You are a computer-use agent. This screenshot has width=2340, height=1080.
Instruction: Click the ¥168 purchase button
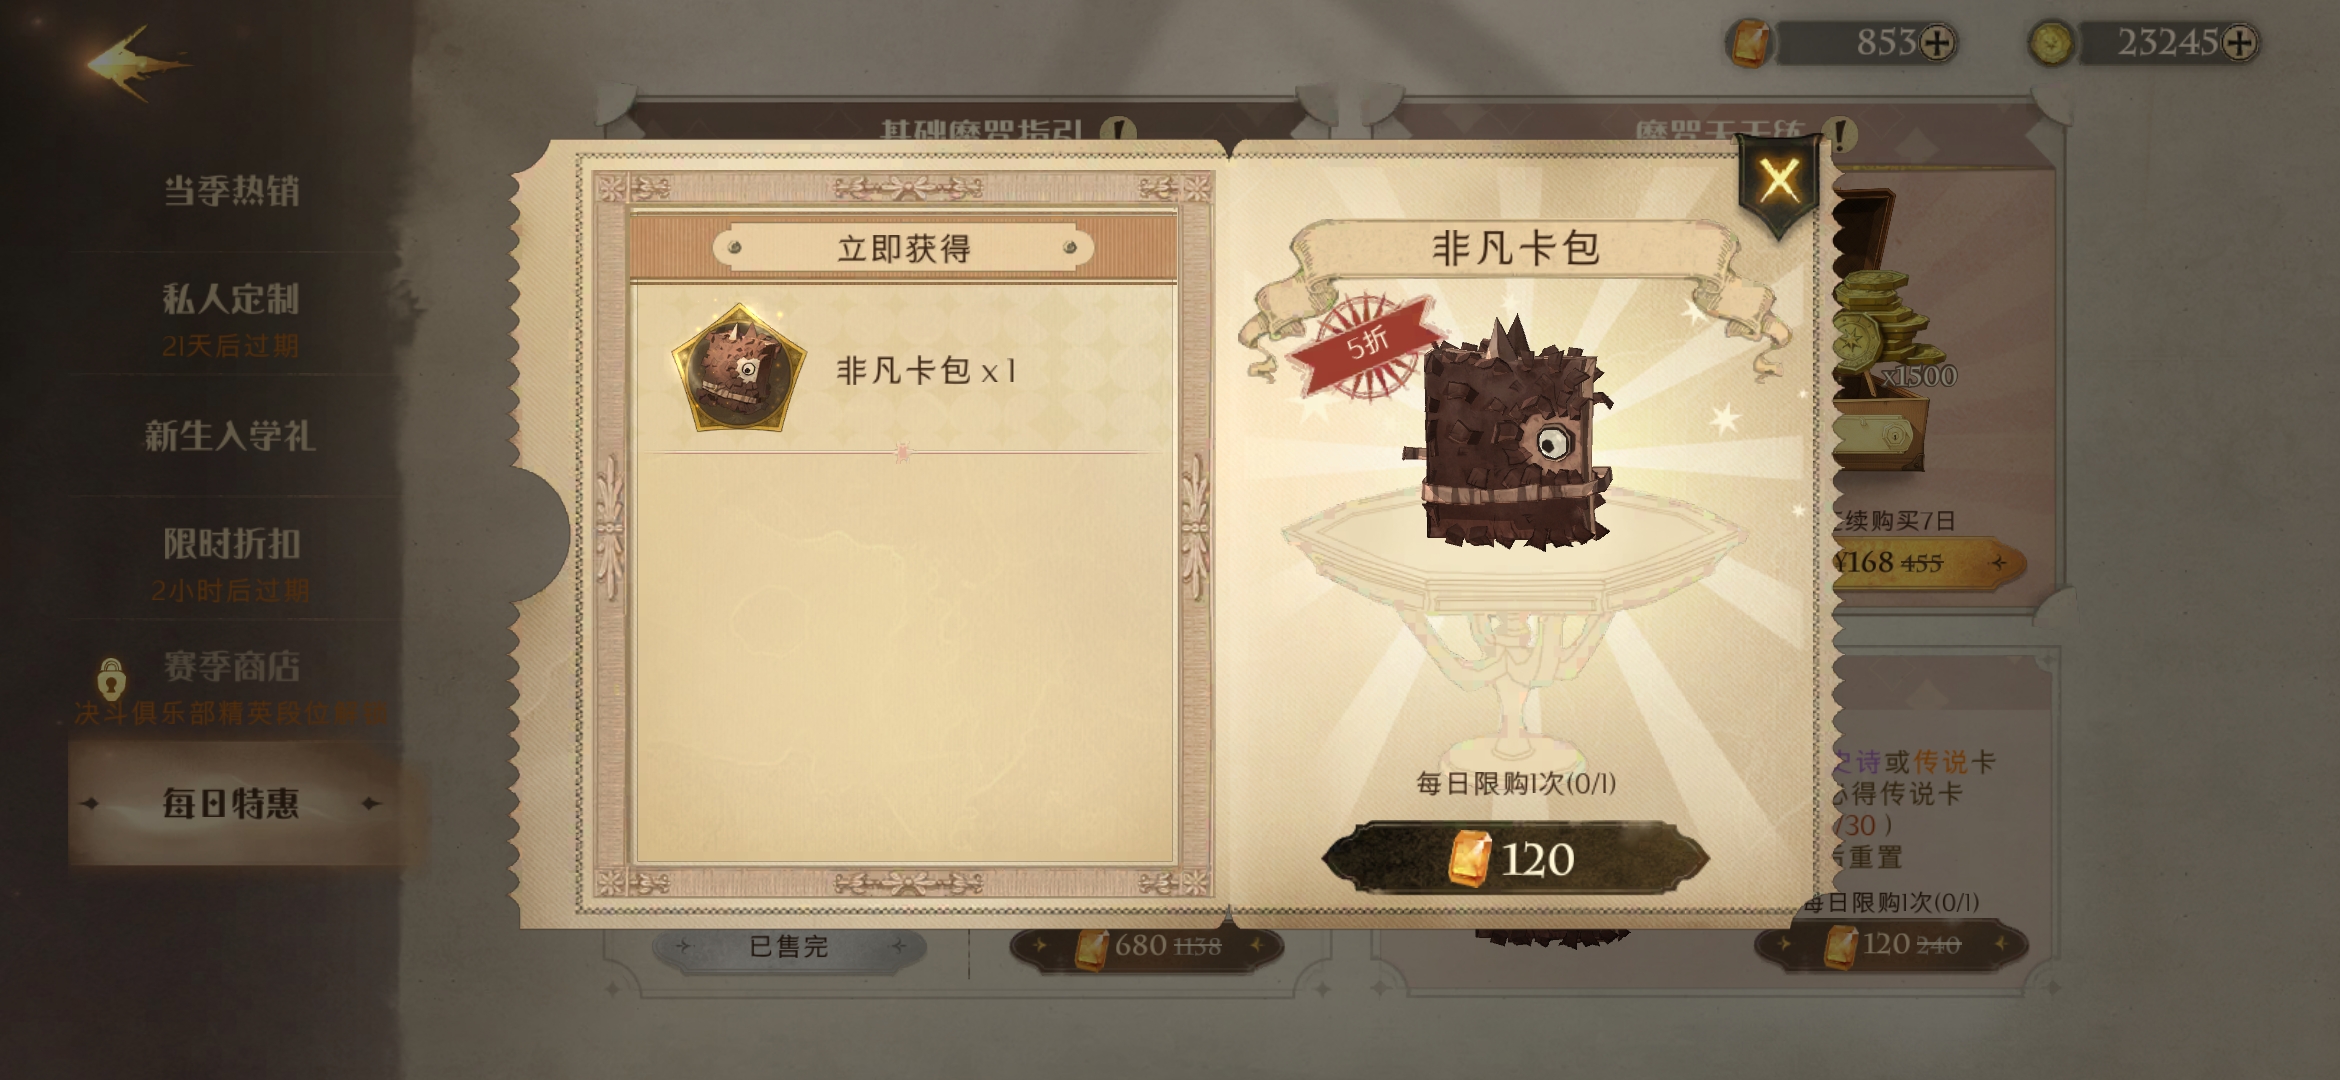pos(1925,563)
